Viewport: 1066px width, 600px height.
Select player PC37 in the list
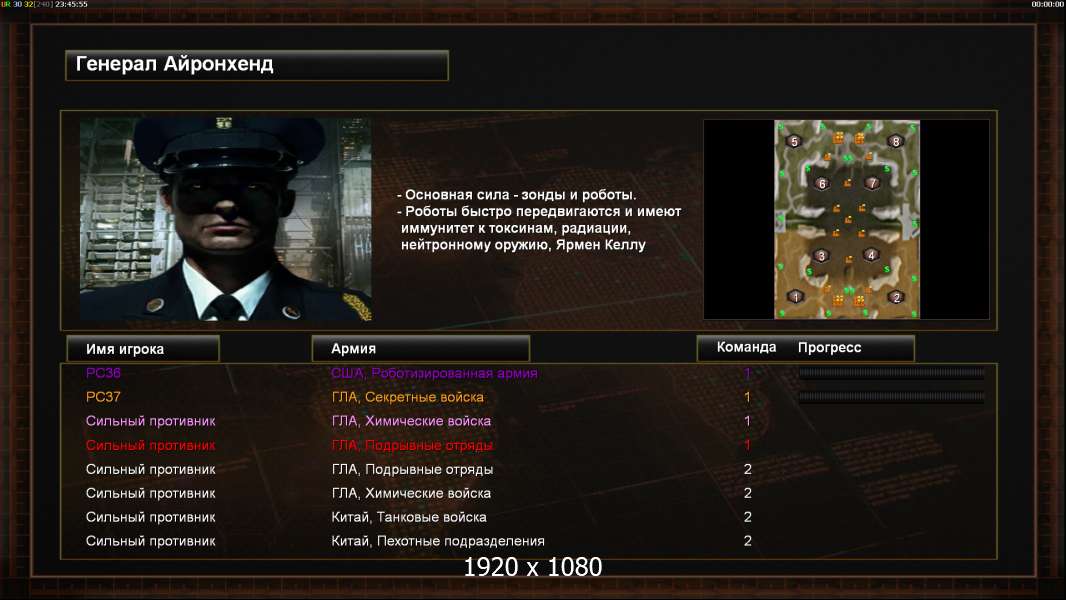click(103, 397)
